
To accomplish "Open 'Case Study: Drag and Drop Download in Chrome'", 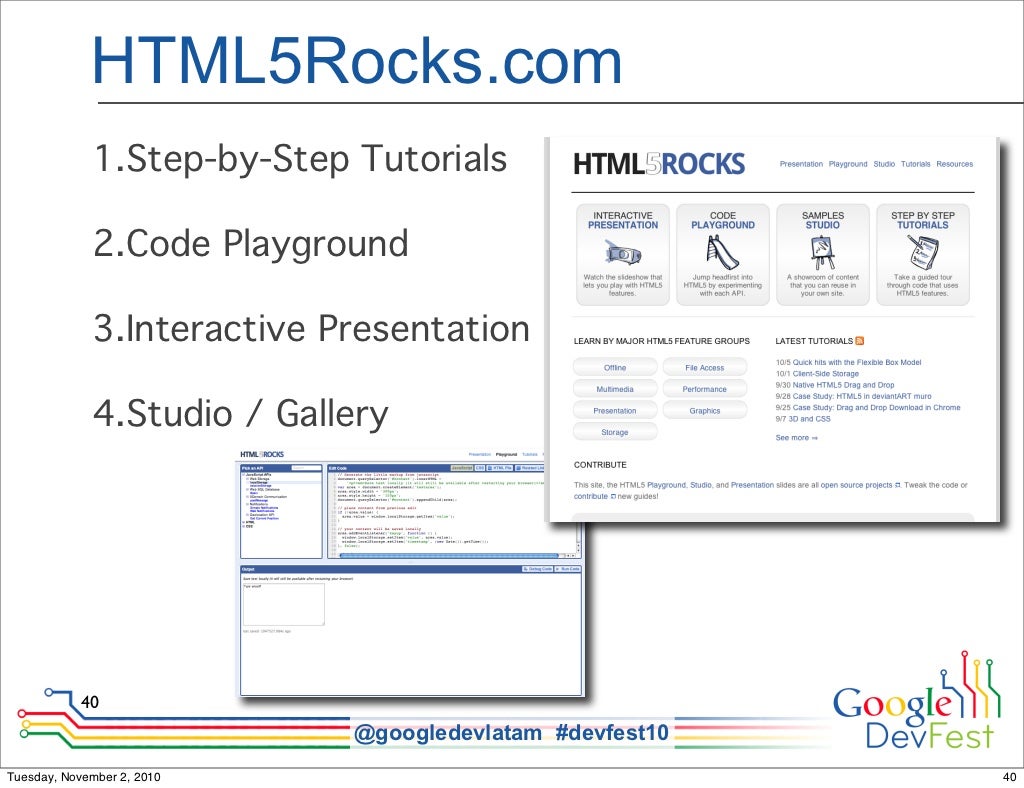I will pyautogui.click(x=876, y=407).
